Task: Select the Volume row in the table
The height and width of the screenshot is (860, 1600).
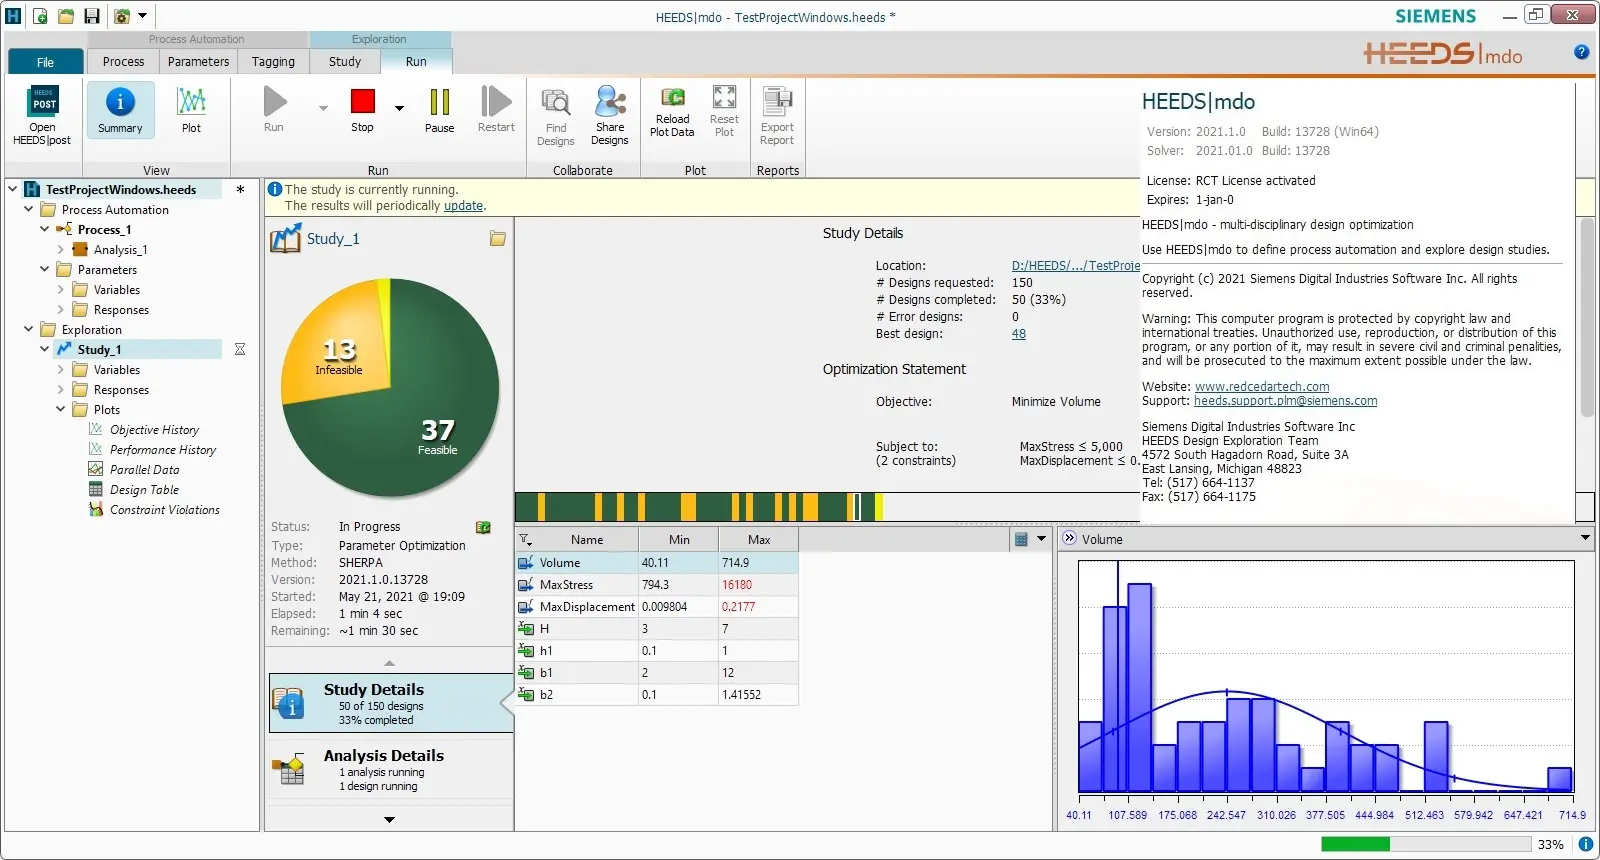Action: click(657, 563)
